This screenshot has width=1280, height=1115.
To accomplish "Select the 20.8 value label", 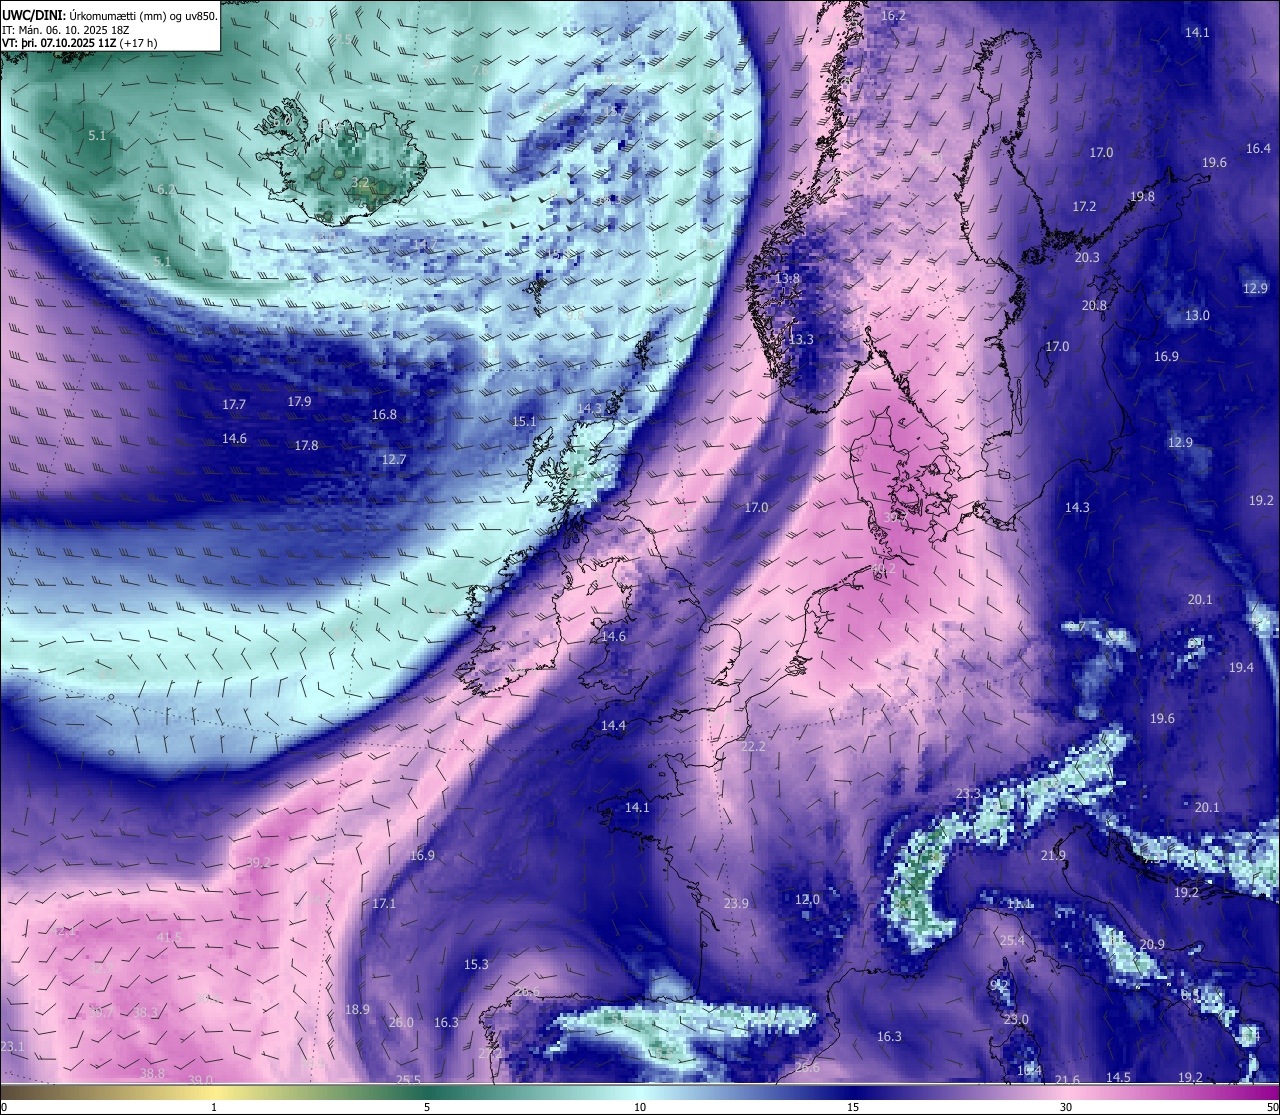I will [1094, 306].
